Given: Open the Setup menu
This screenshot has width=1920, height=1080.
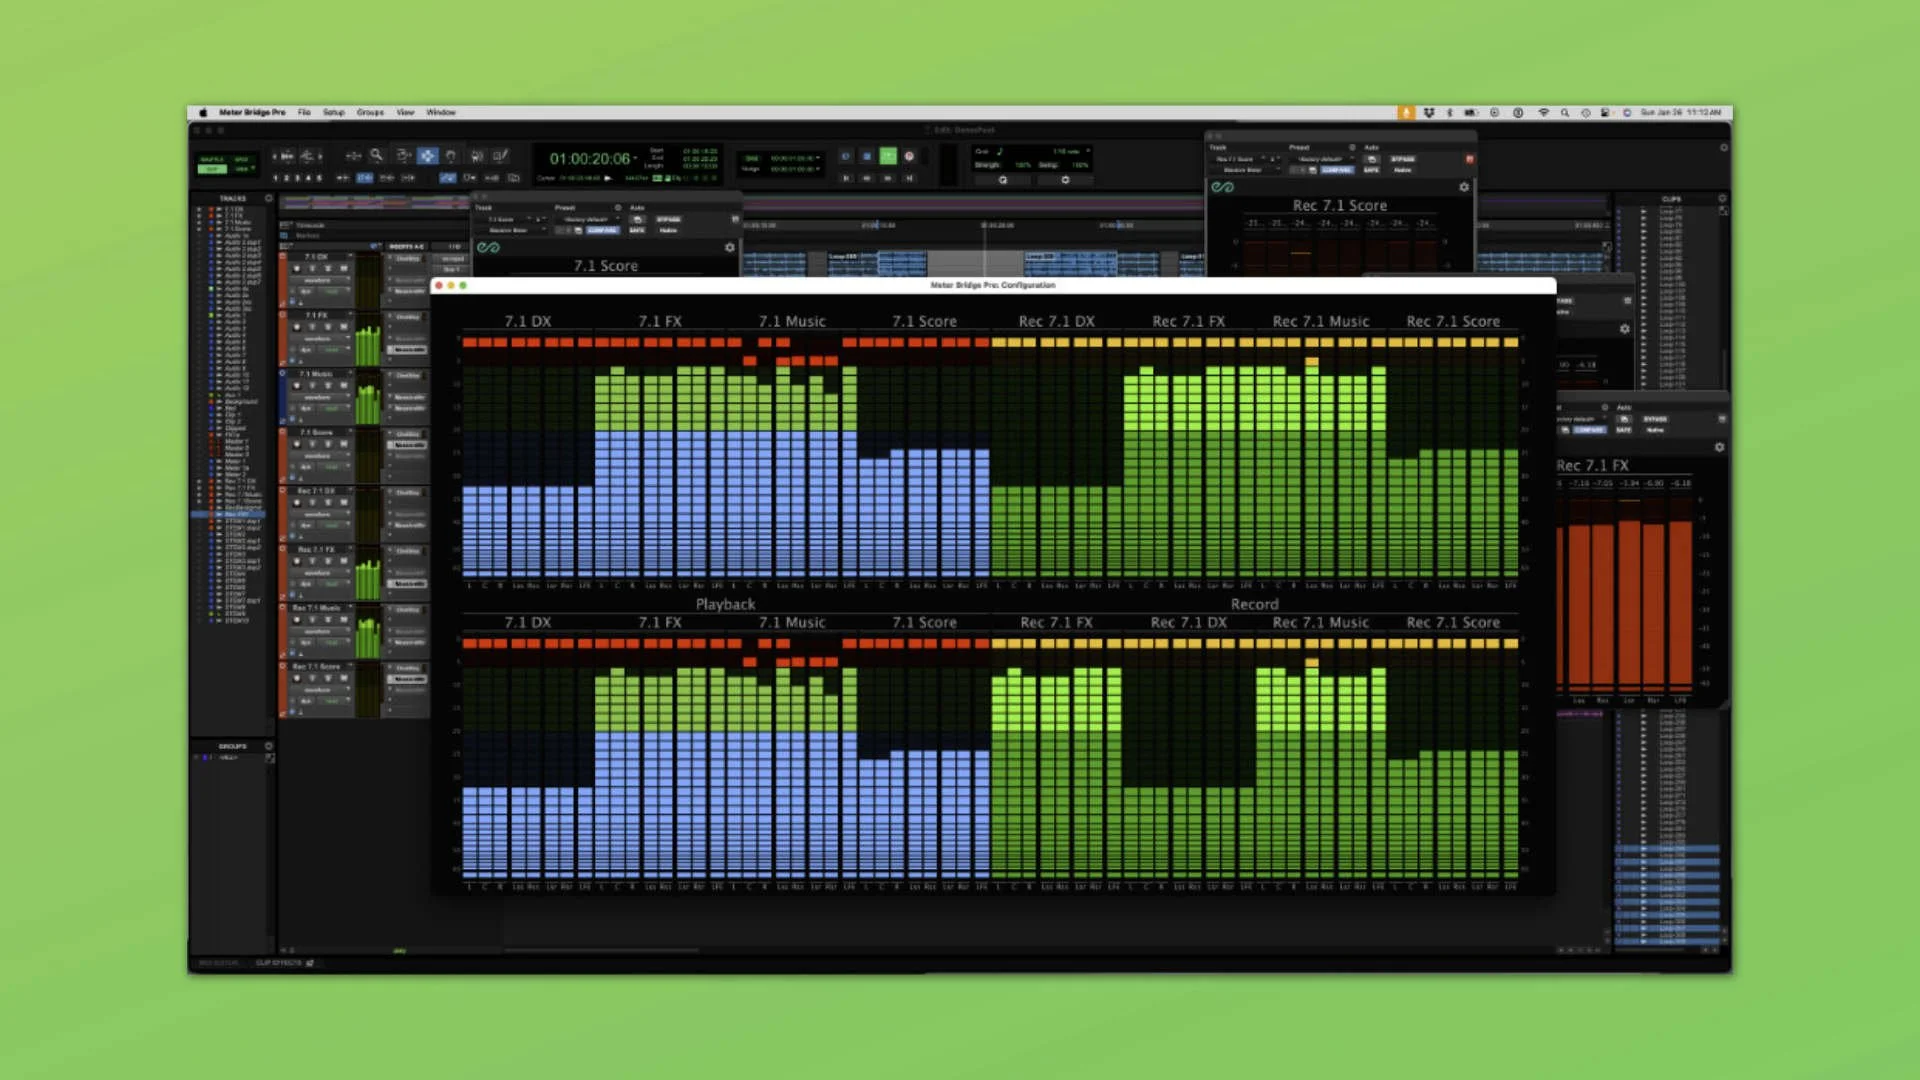Looking at the screenshot, I should click(333, 113).
